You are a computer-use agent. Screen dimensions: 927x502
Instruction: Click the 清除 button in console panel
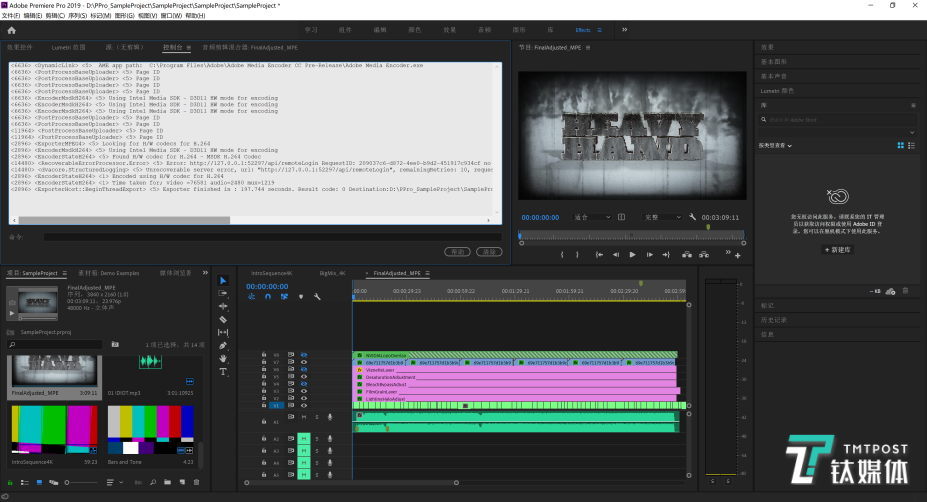click(x=488, y=252)
